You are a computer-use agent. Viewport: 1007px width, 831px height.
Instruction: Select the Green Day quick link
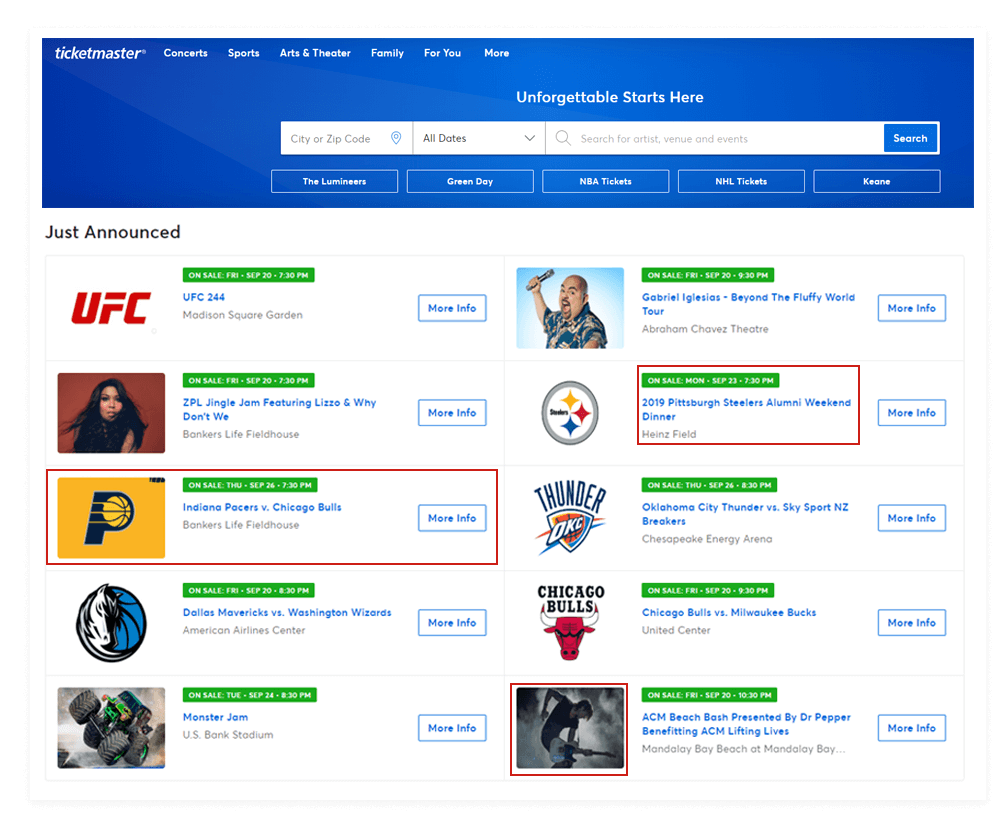pyautogui.click(x=470, y=181)
